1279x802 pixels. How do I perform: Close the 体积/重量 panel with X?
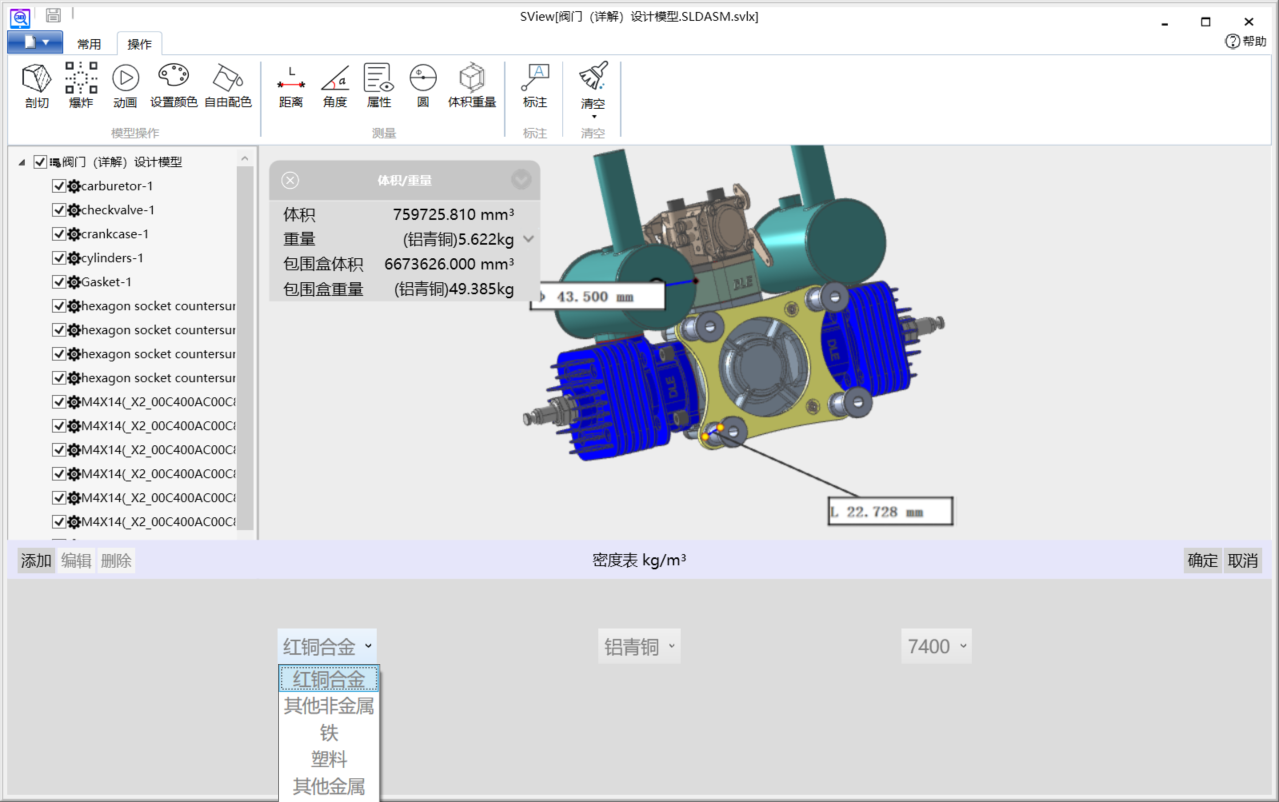click(290, 180)
